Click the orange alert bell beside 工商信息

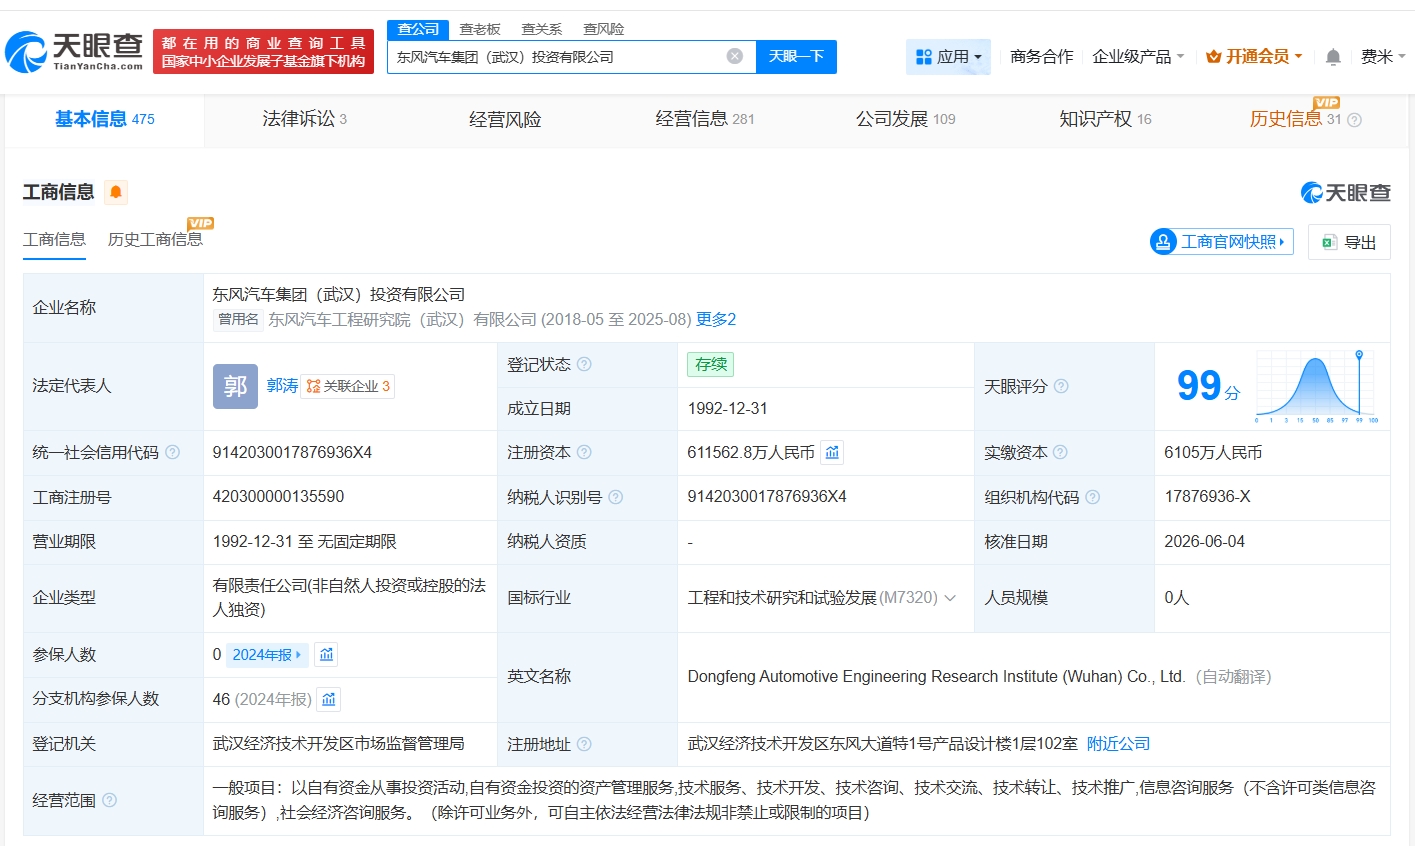click(116, 192)
